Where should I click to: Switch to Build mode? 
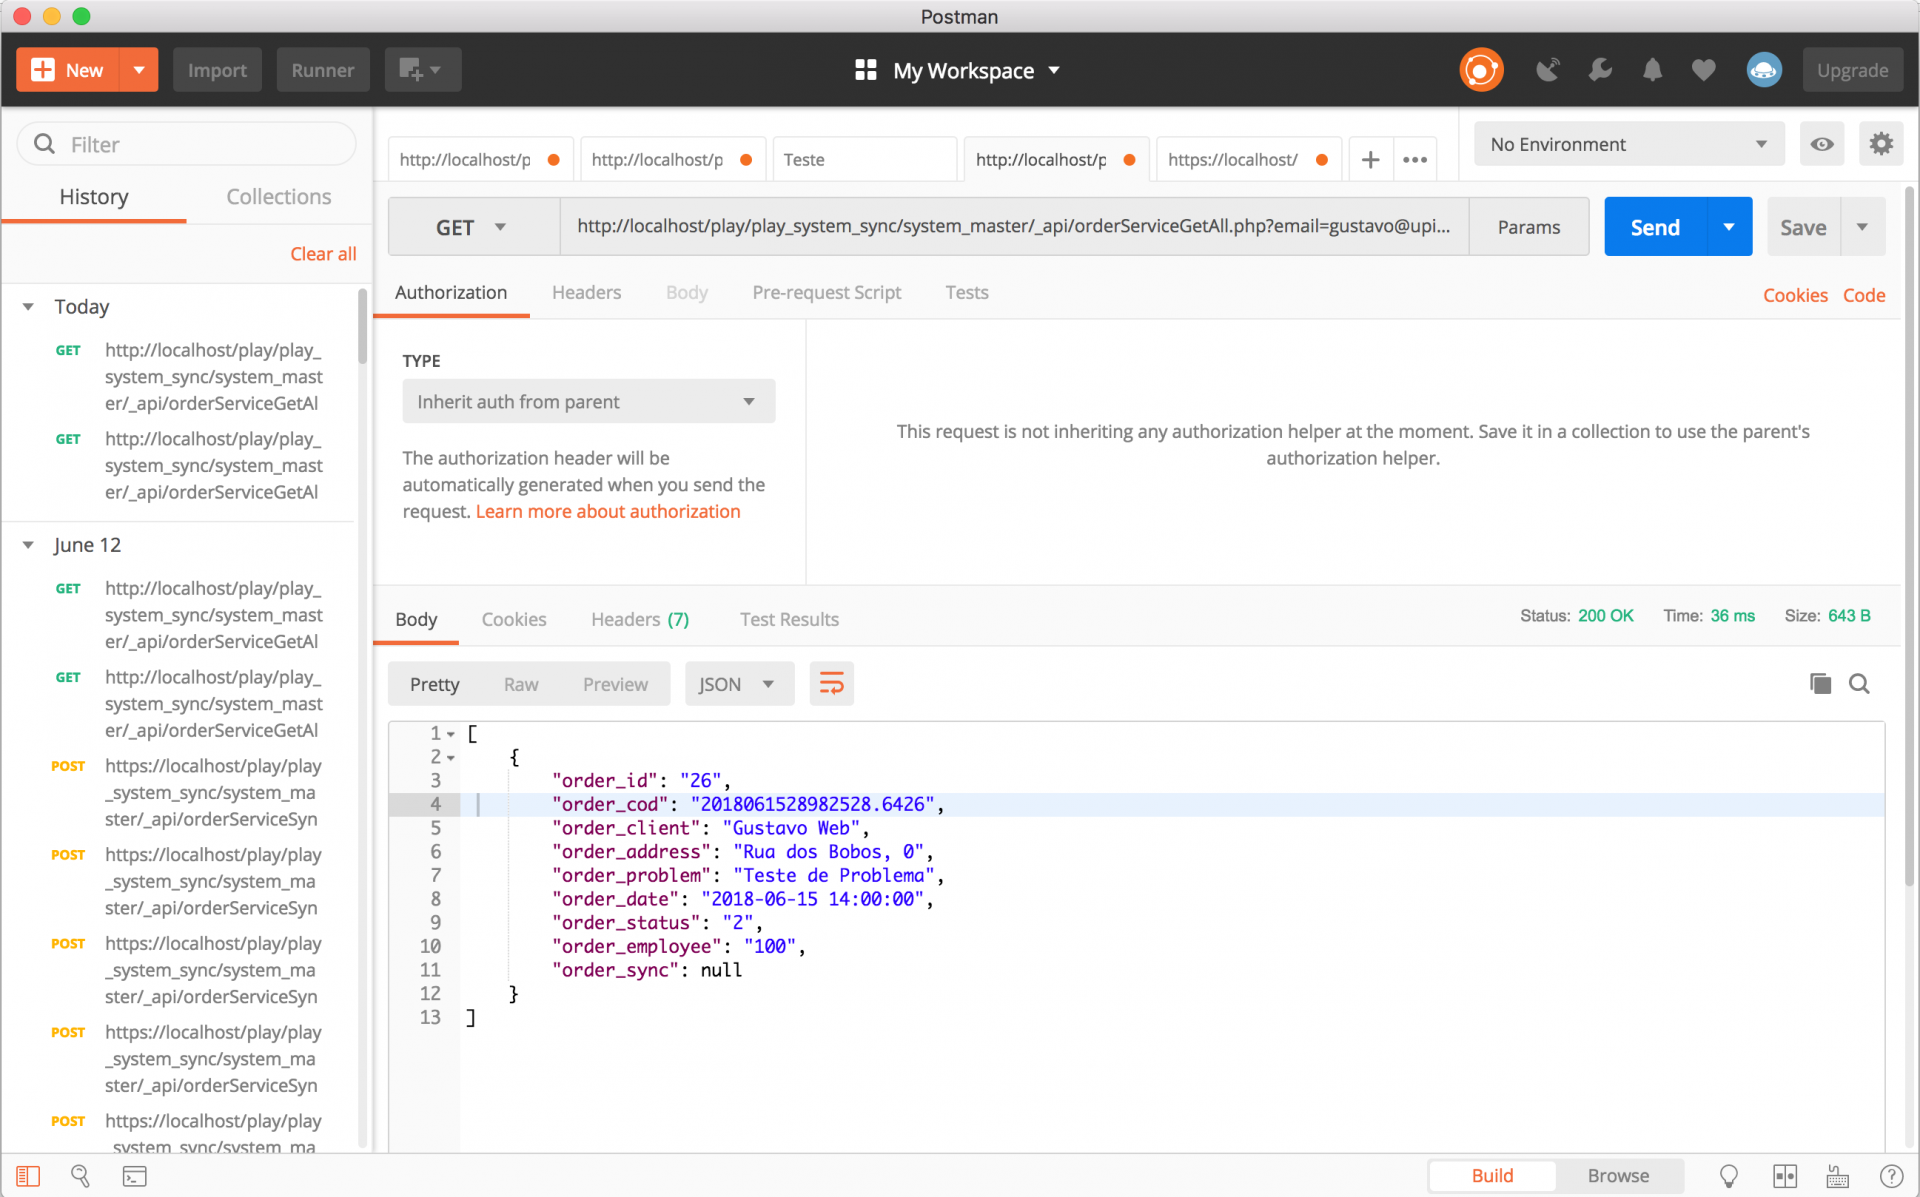click(x=1492, y=1176)
